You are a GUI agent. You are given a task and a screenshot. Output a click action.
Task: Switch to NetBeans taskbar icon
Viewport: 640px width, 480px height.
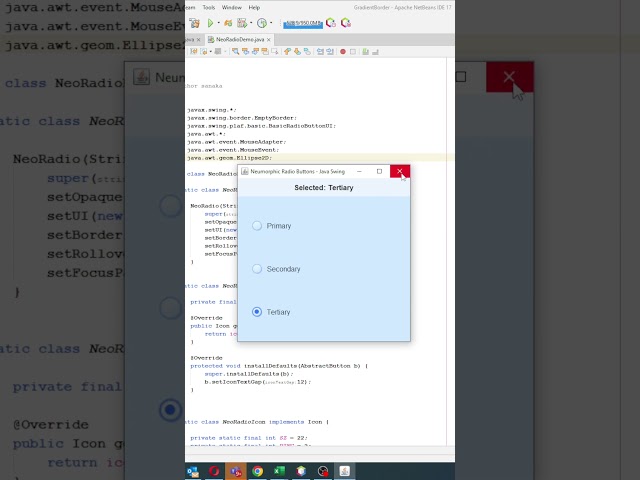(x=301, y=471)
